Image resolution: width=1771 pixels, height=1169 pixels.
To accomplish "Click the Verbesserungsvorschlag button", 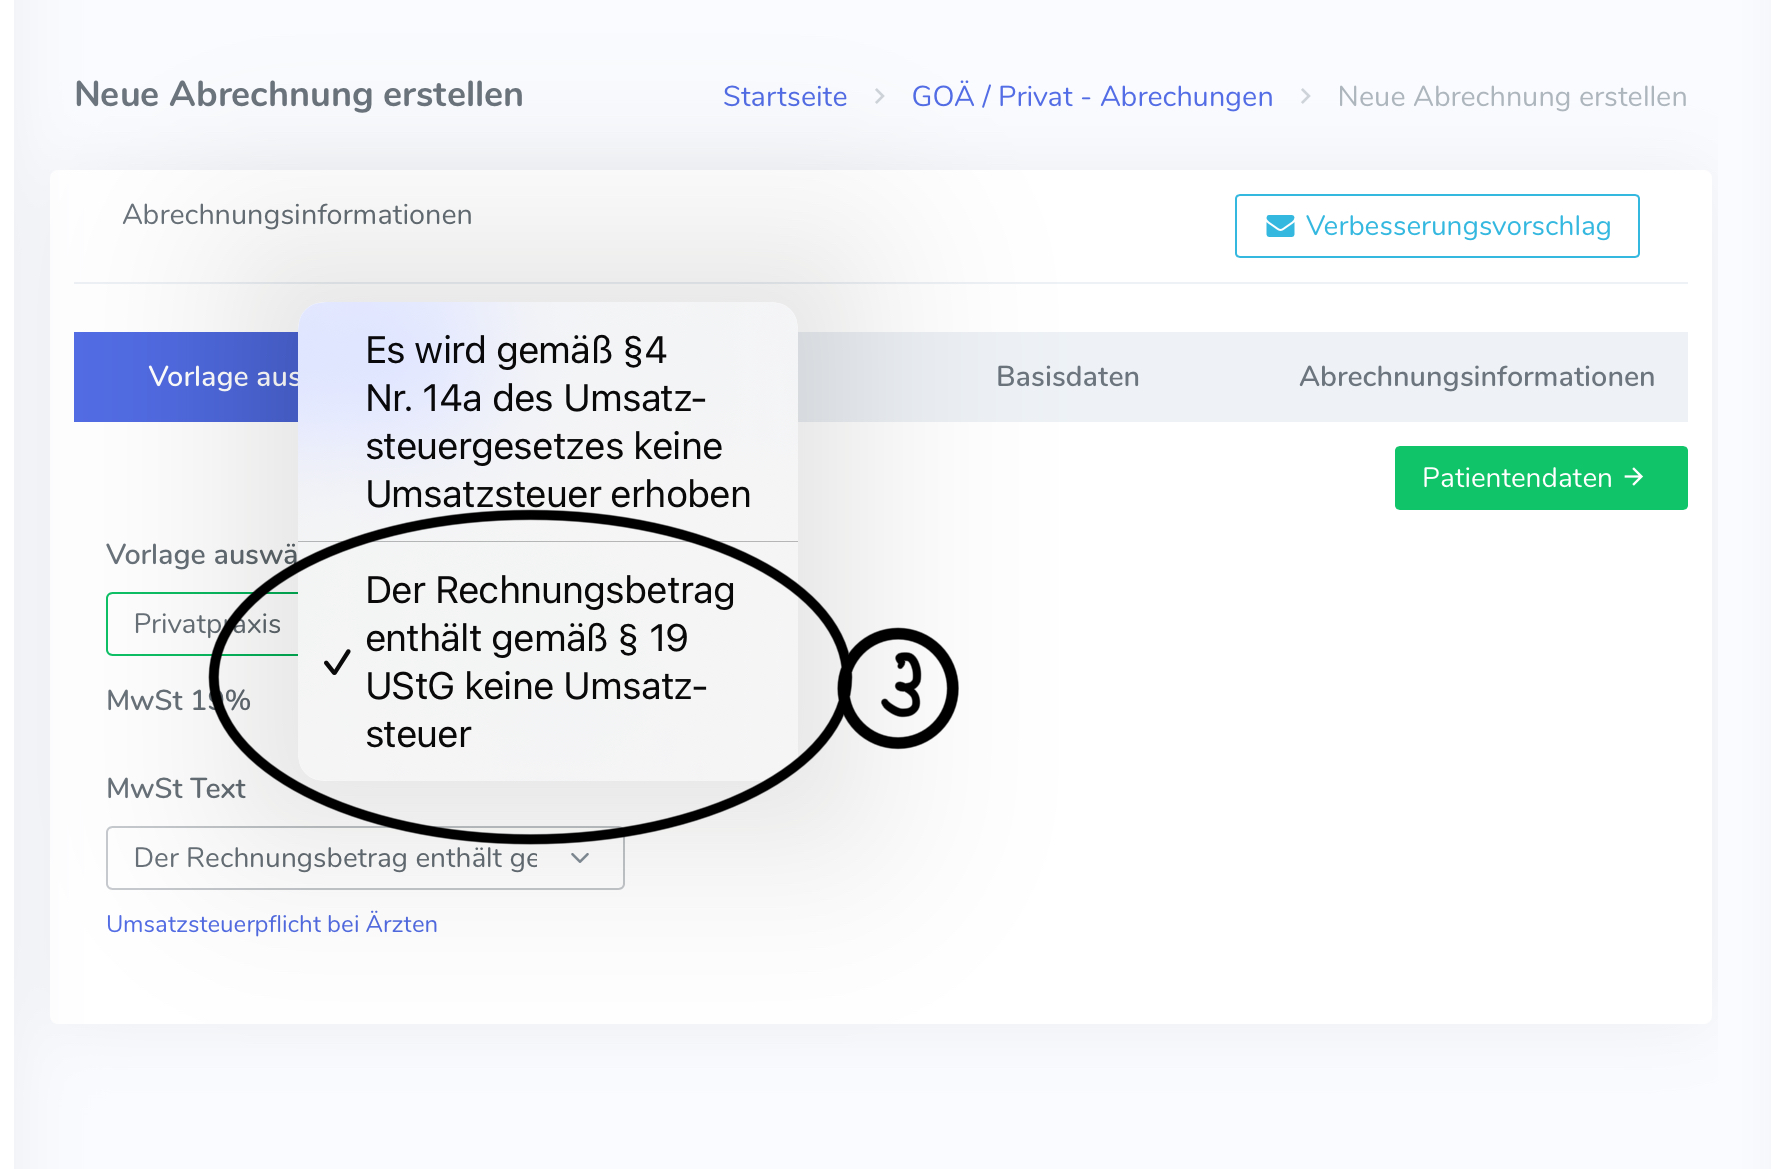I will (1436, 227).
